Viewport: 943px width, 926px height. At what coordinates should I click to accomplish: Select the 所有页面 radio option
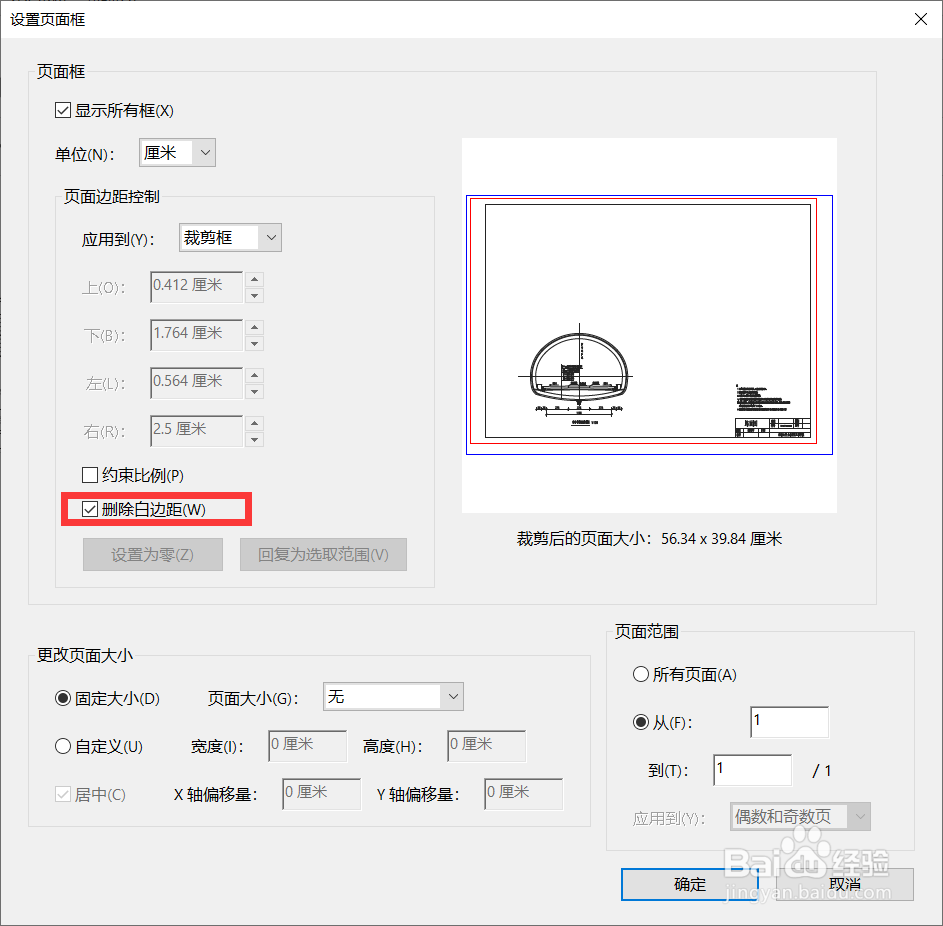(641, 674)
